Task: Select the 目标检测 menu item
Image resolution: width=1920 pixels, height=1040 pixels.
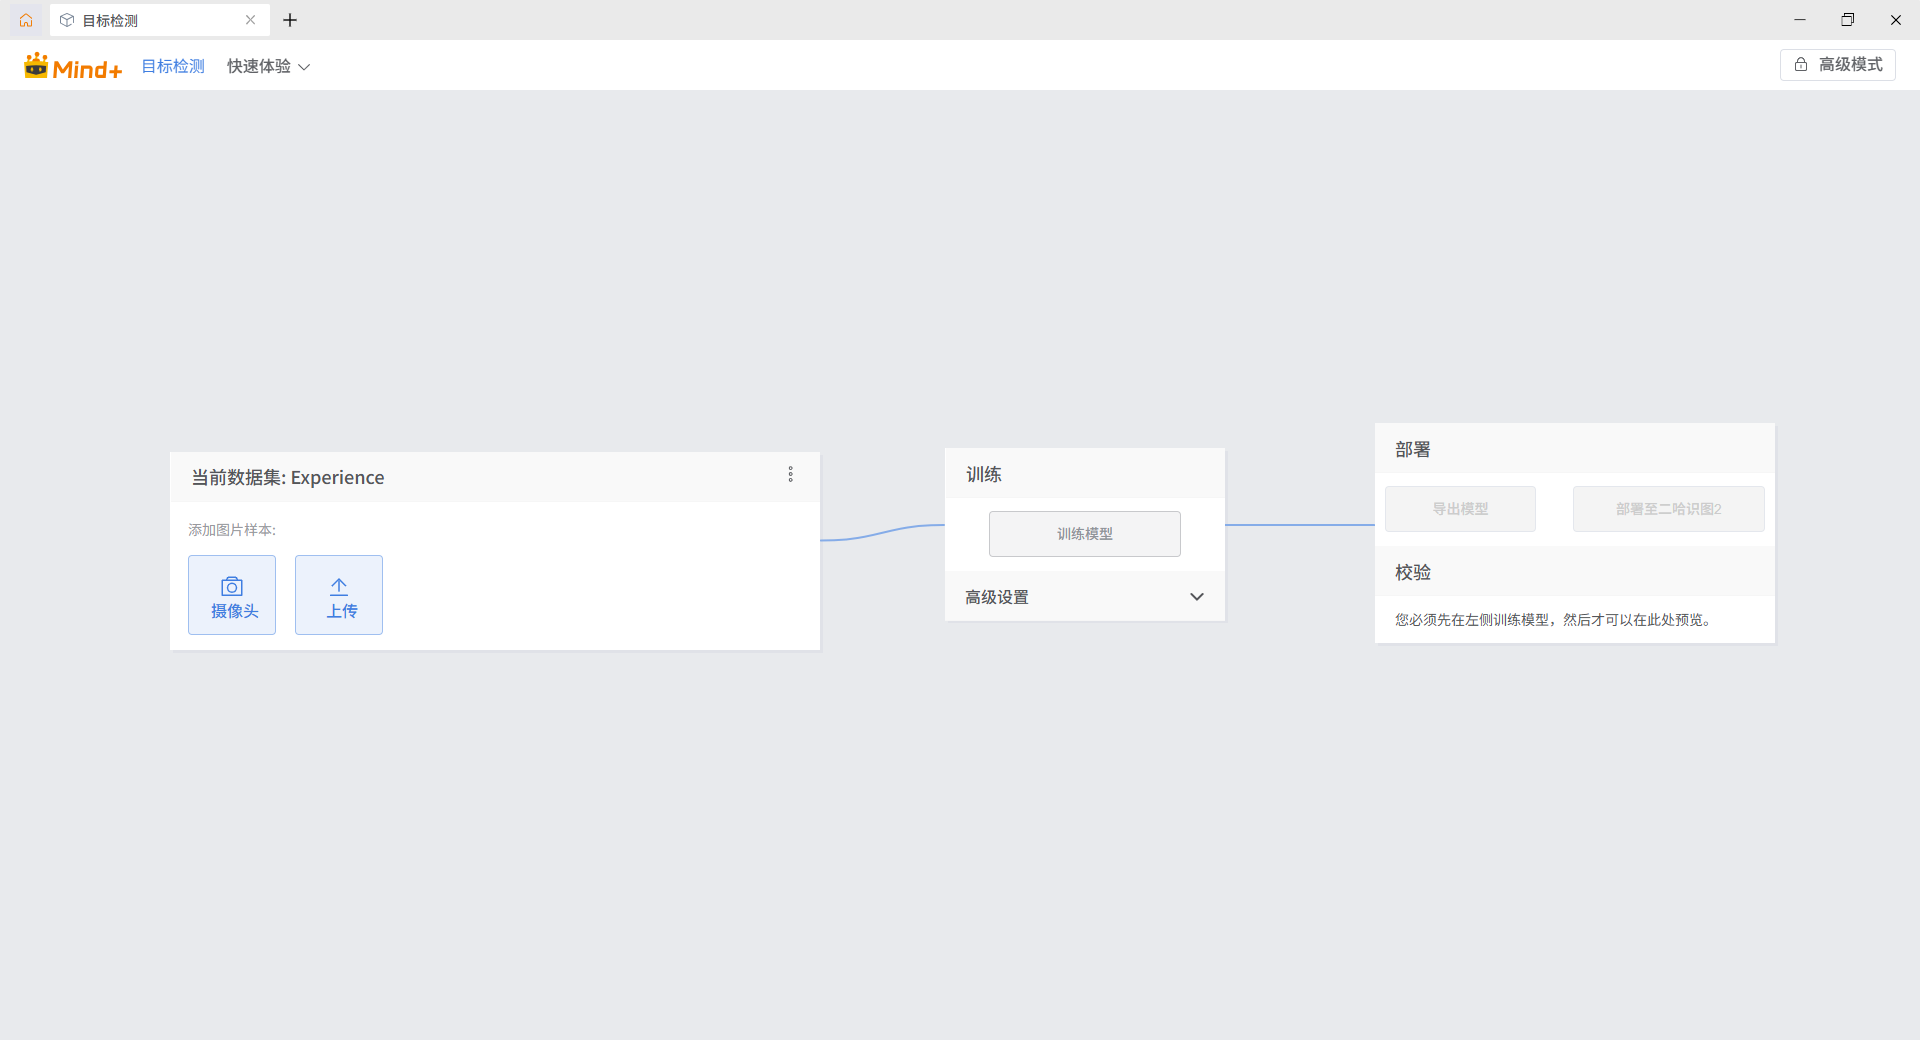Action: (173, 67)
